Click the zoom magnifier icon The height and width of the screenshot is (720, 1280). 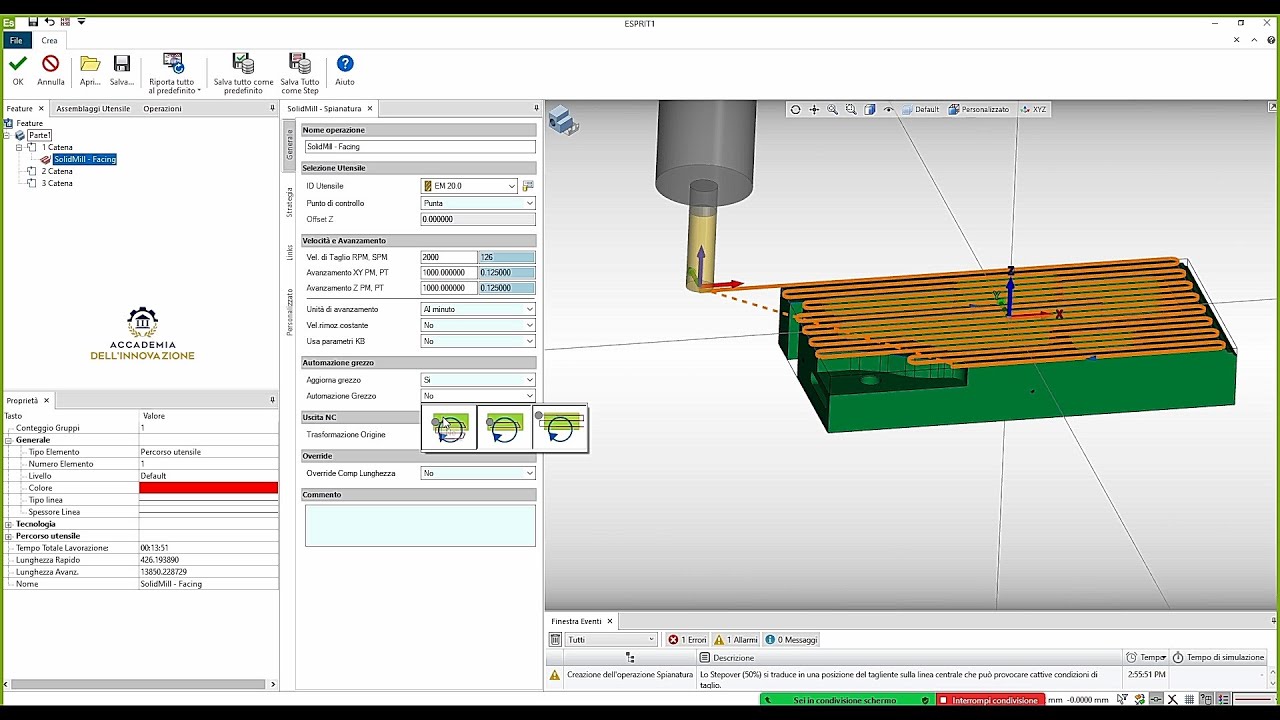point(832,109)
